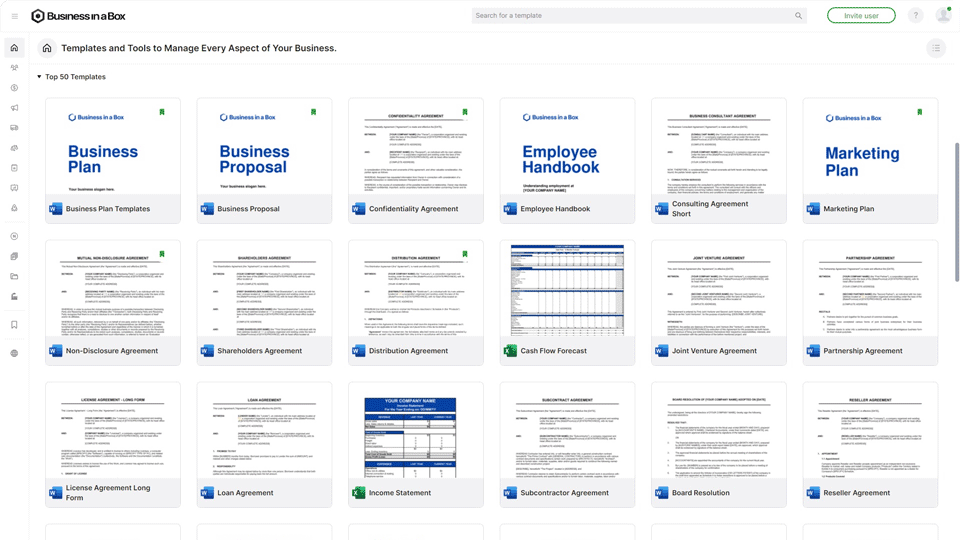Click the Non-Disclosure Agreement title
Viewport: 960px width, 540px height.
coord(112,351)
